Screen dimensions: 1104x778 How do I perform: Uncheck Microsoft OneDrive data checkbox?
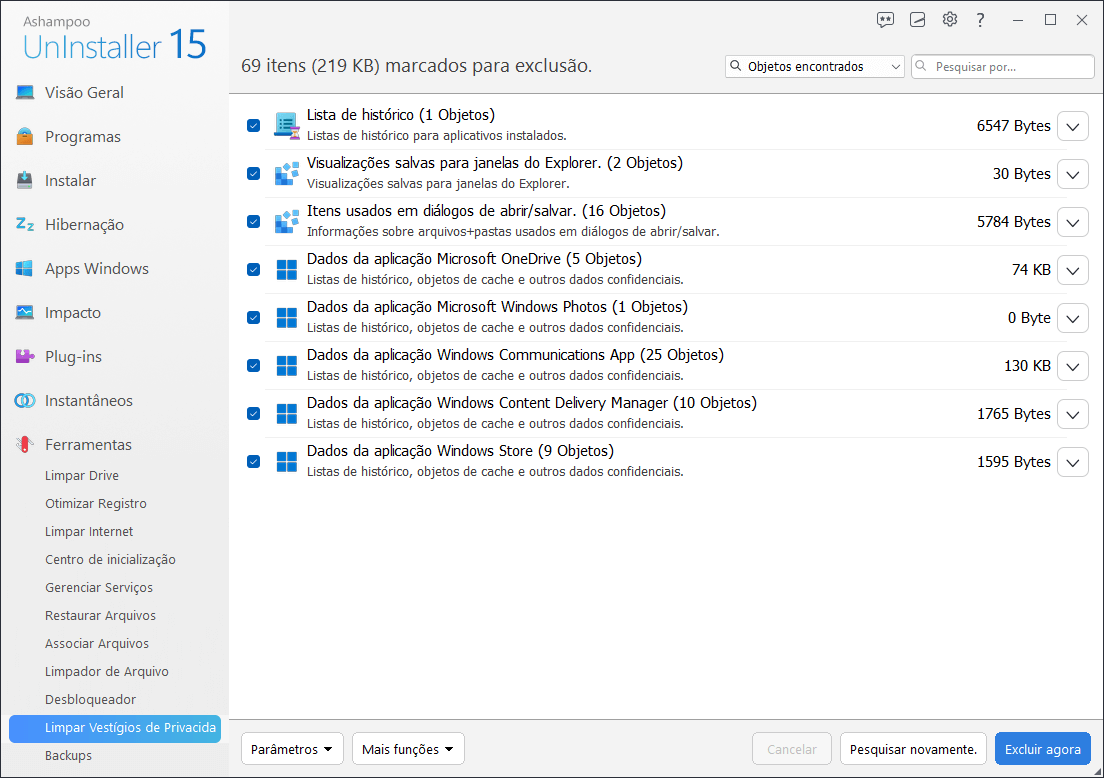[x=253, y=270]
